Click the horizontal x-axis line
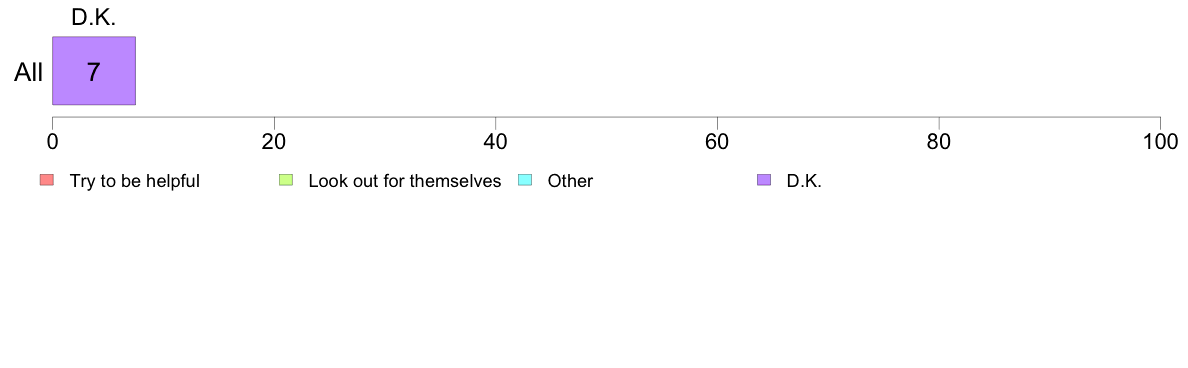The width and height of the screenshot is (1188, 368). click(x=606, y=117)
